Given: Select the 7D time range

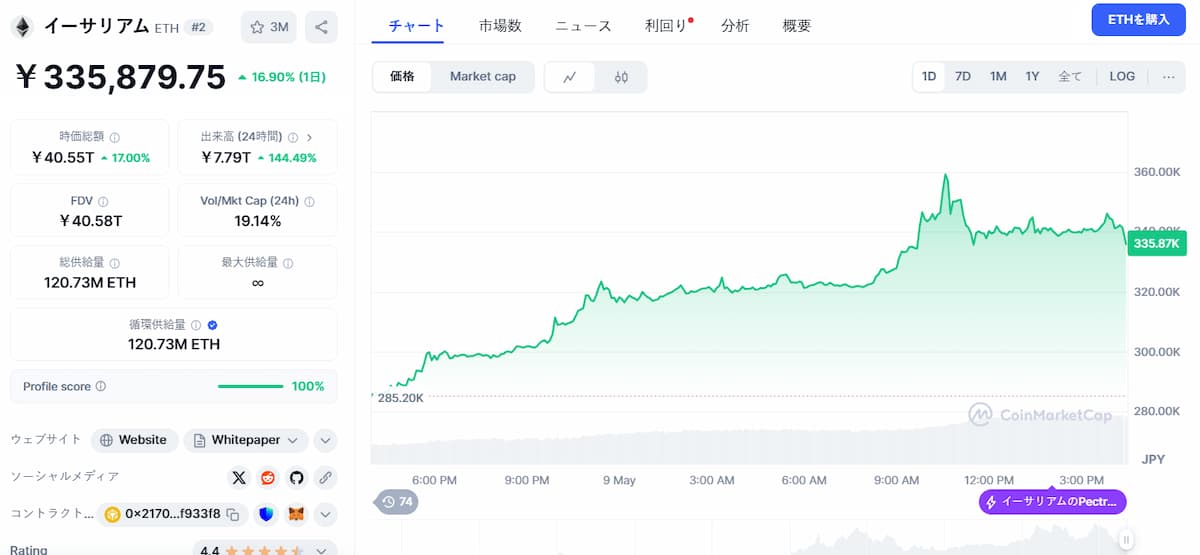Looking at the screenshot, I should point(963,76).
